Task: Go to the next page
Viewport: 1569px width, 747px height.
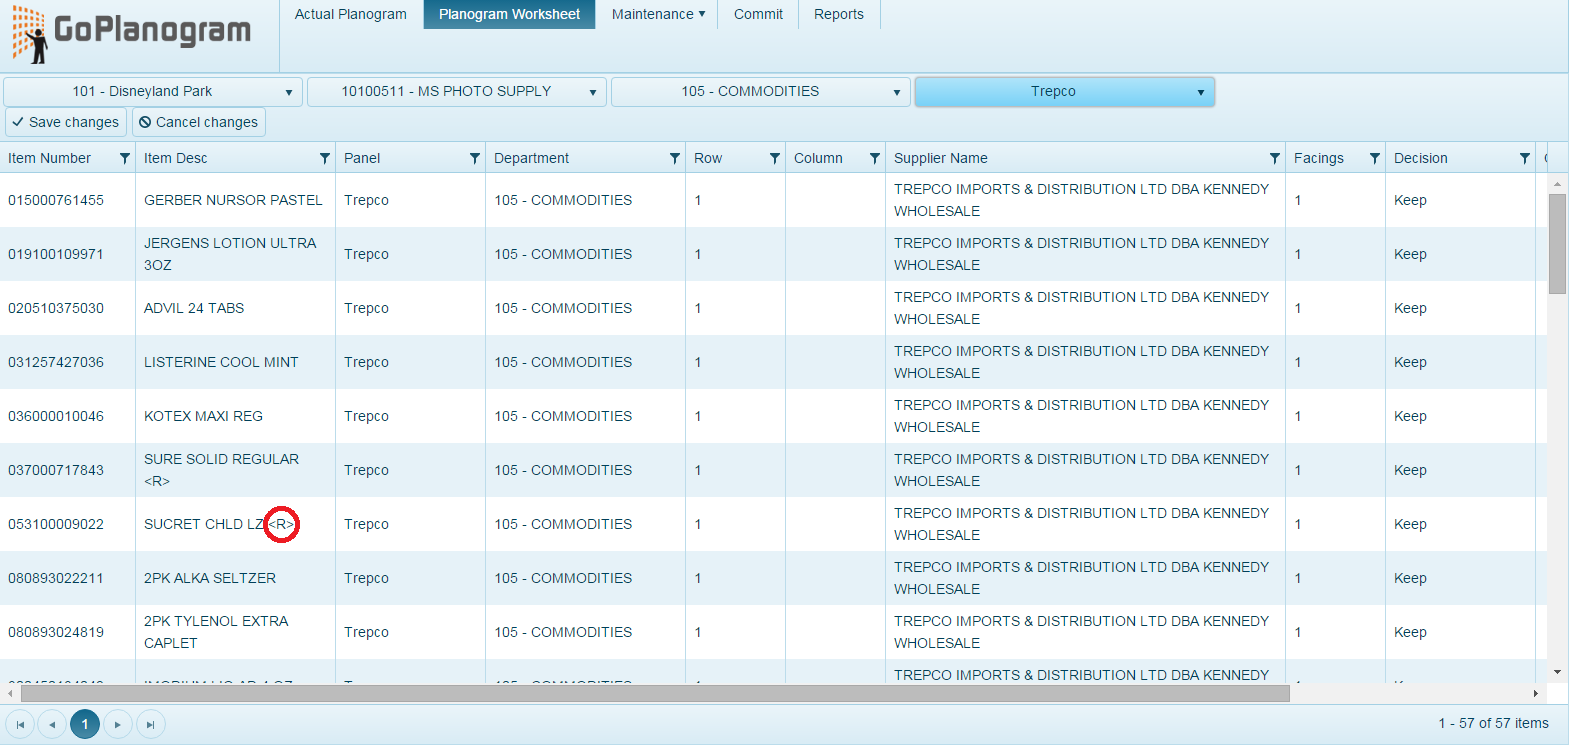Action: click(118, 724)
